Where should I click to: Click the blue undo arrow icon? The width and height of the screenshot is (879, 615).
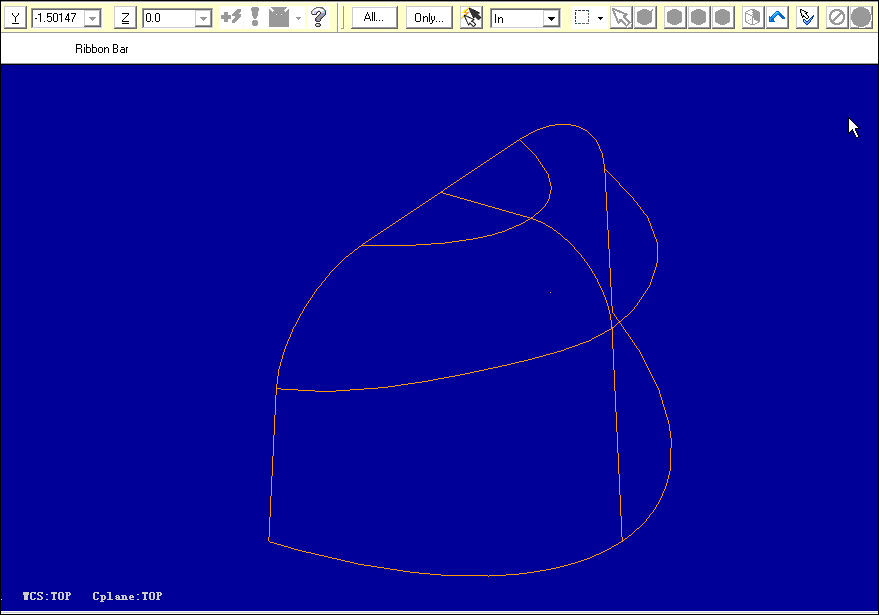point(778,16)
